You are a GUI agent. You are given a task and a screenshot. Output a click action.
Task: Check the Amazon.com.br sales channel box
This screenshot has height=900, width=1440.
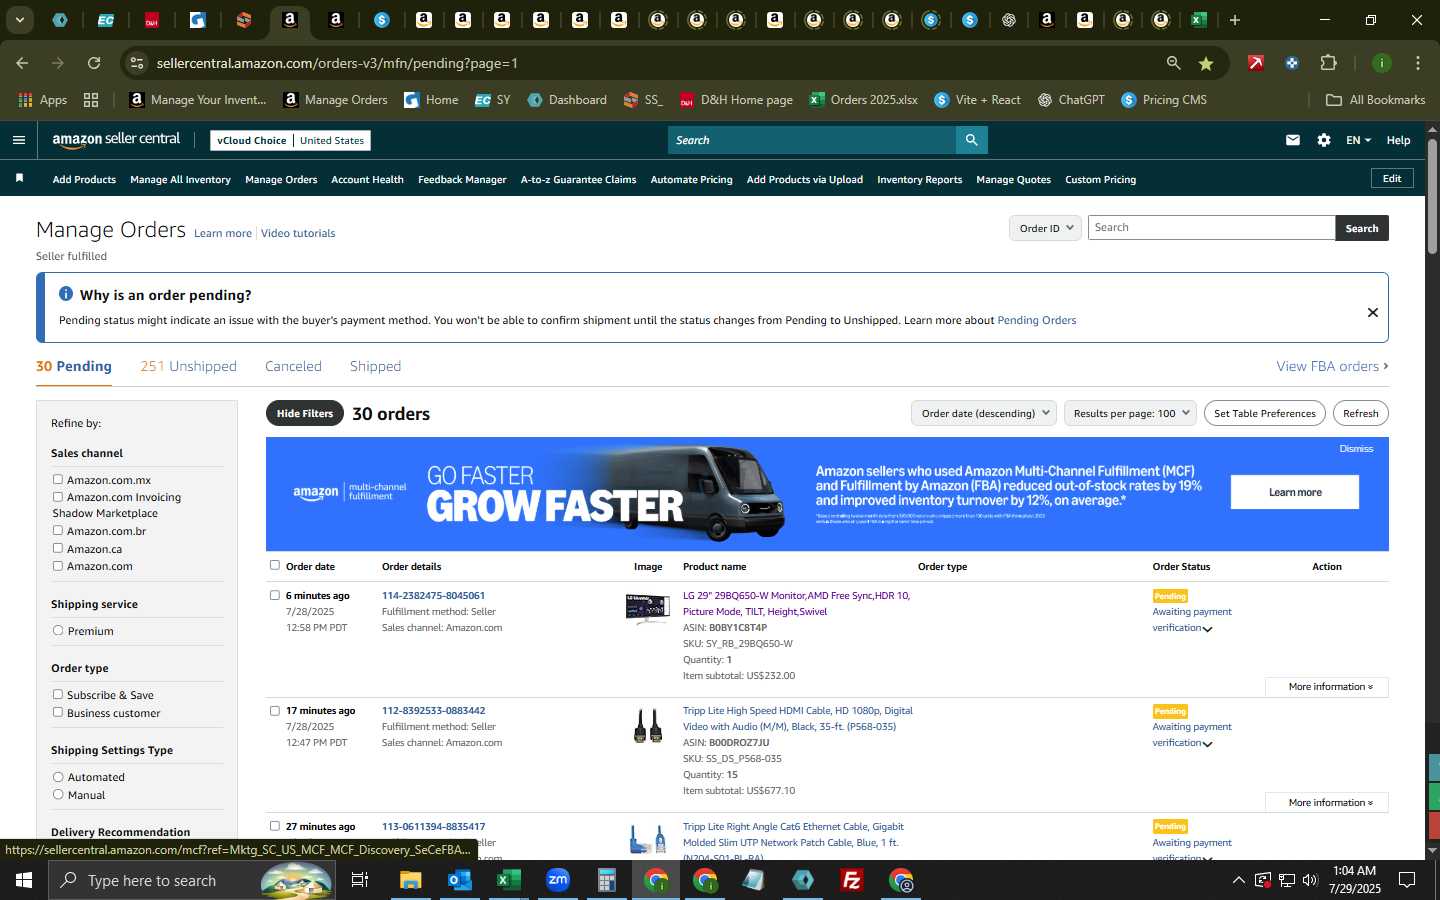point(58,531)
